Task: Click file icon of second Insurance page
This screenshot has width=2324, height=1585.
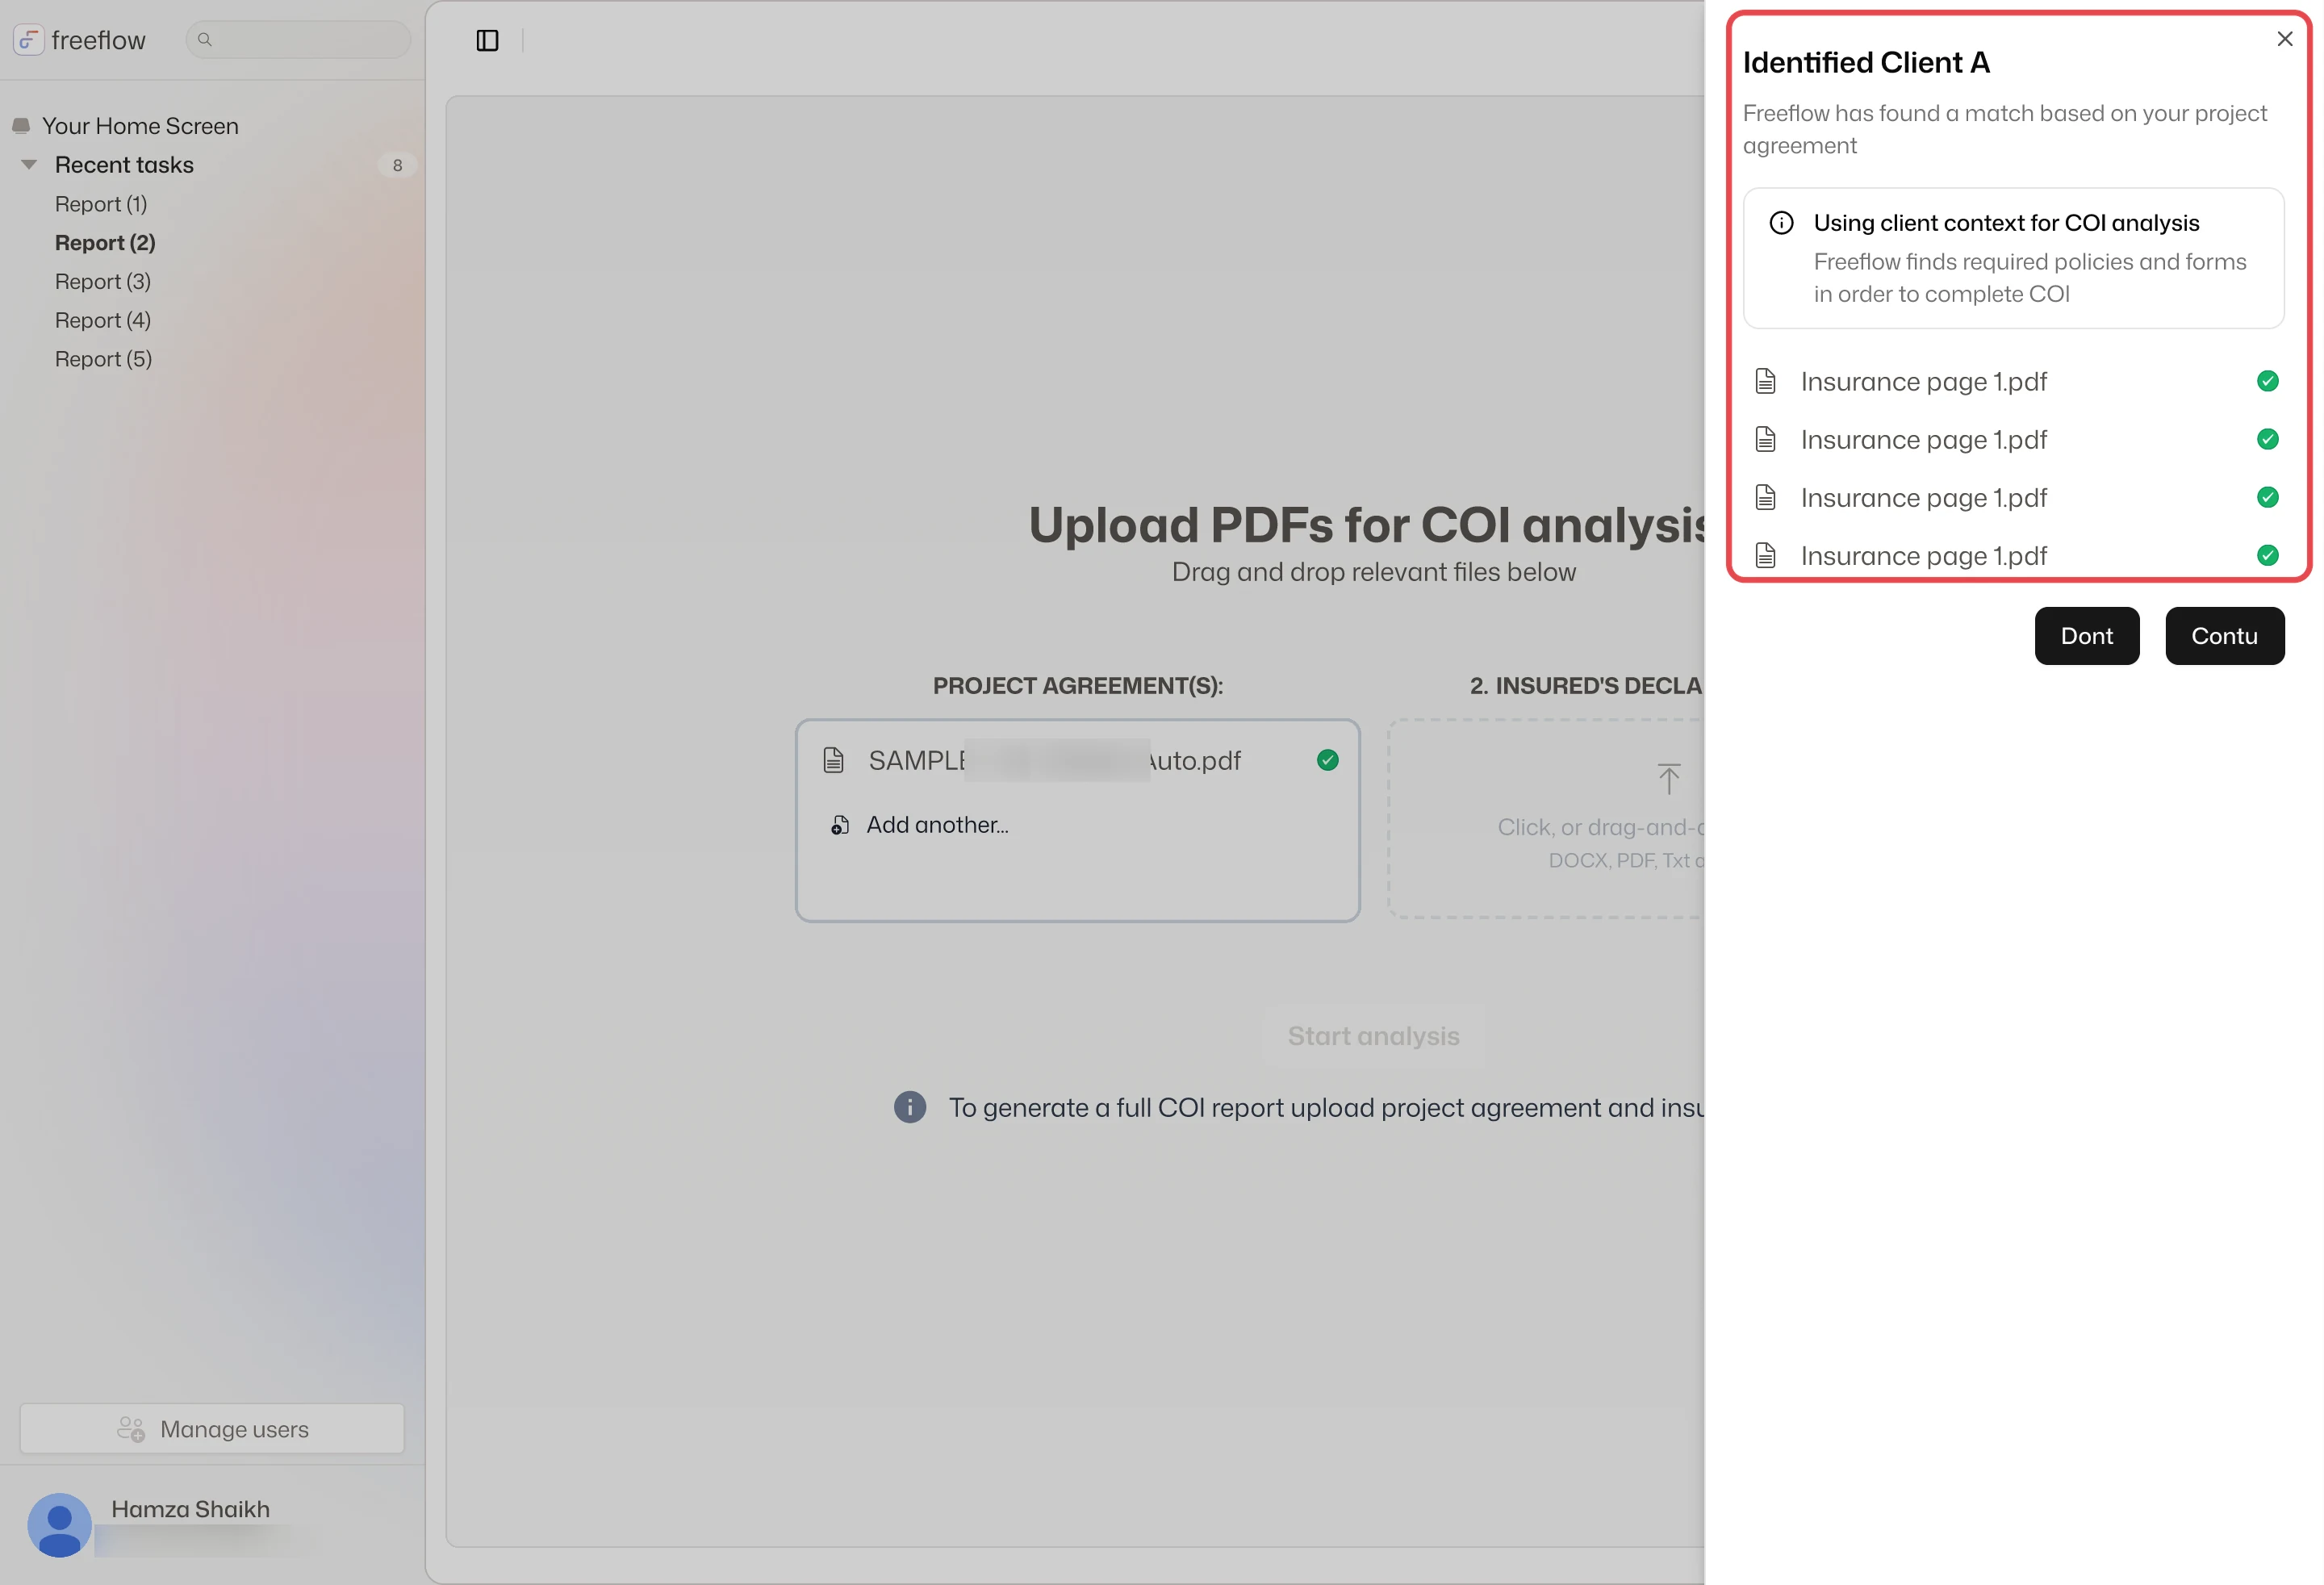Action: click(x=1766, y=439)
